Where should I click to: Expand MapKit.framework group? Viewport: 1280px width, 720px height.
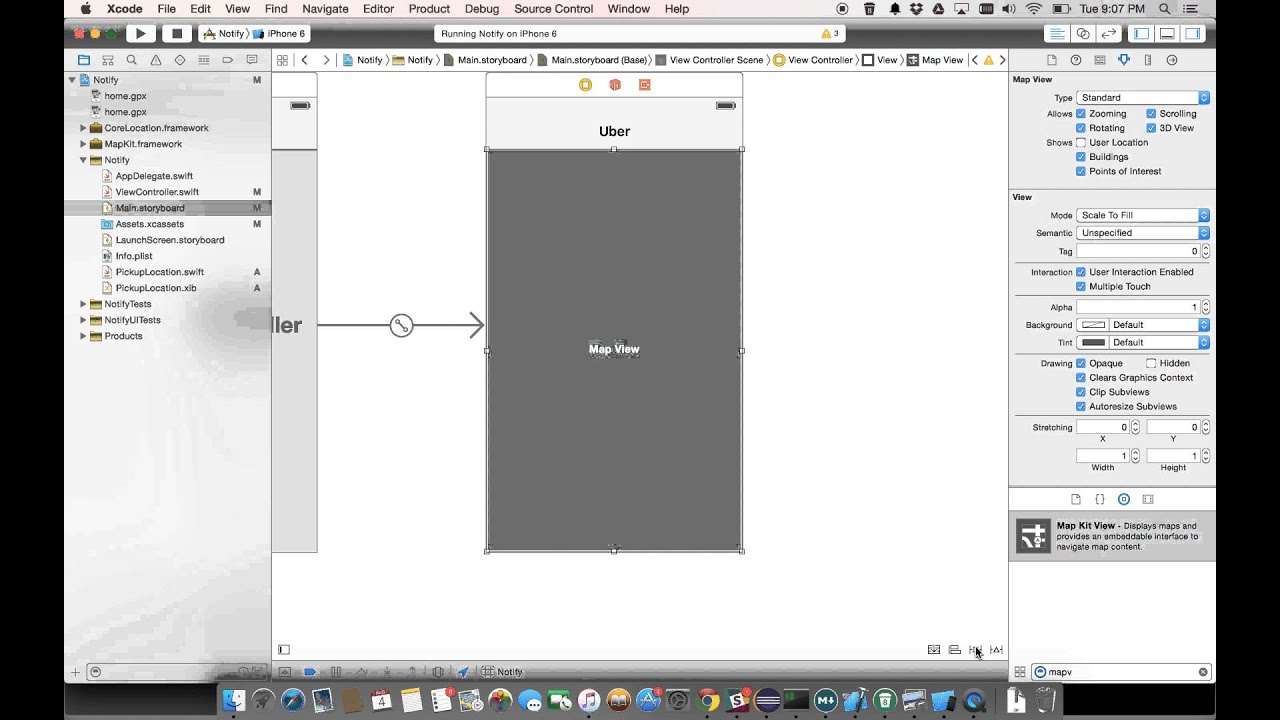(83, 144)
